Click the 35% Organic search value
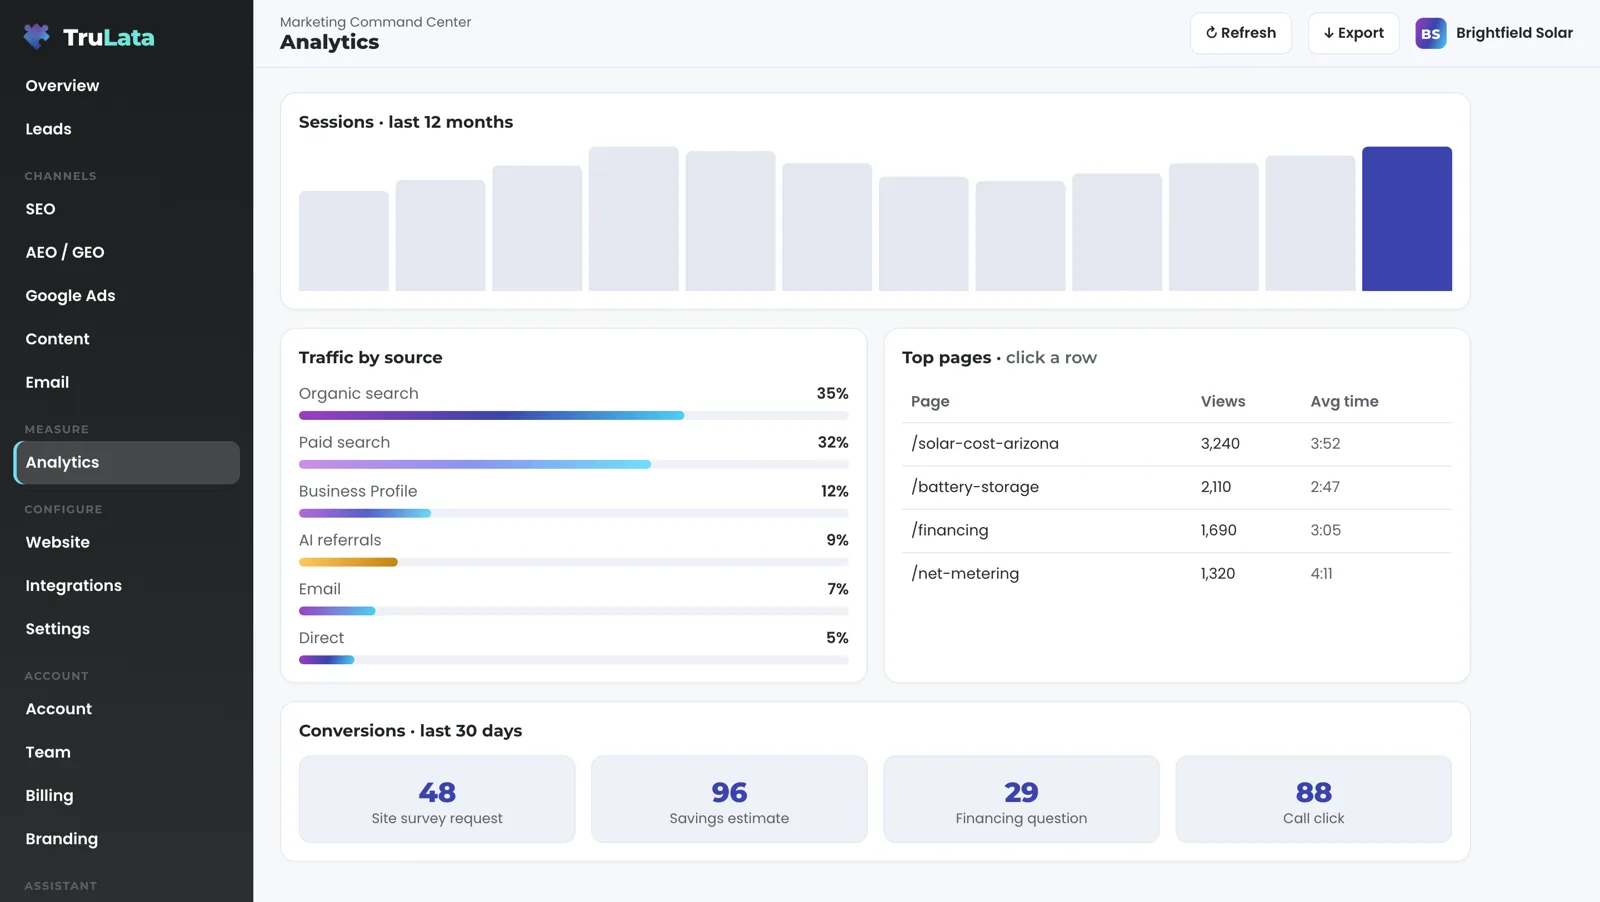Screen dimensions: 1600x902 tap(832, 394)
